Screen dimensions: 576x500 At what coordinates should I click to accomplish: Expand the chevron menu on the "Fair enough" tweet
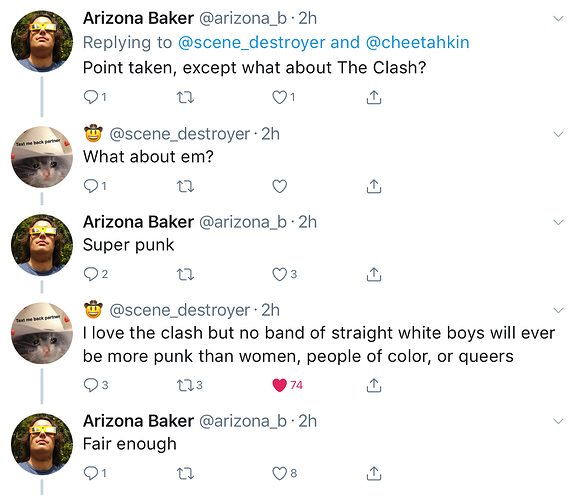pyautogui.click(x=558, y=421)
